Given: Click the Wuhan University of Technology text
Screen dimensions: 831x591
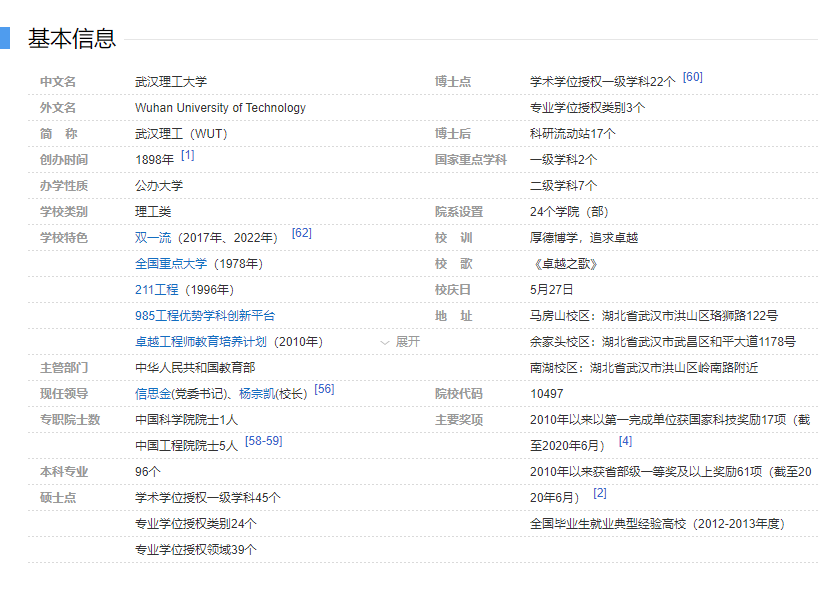Looking at the screenshot, I should tap(220, 108).
